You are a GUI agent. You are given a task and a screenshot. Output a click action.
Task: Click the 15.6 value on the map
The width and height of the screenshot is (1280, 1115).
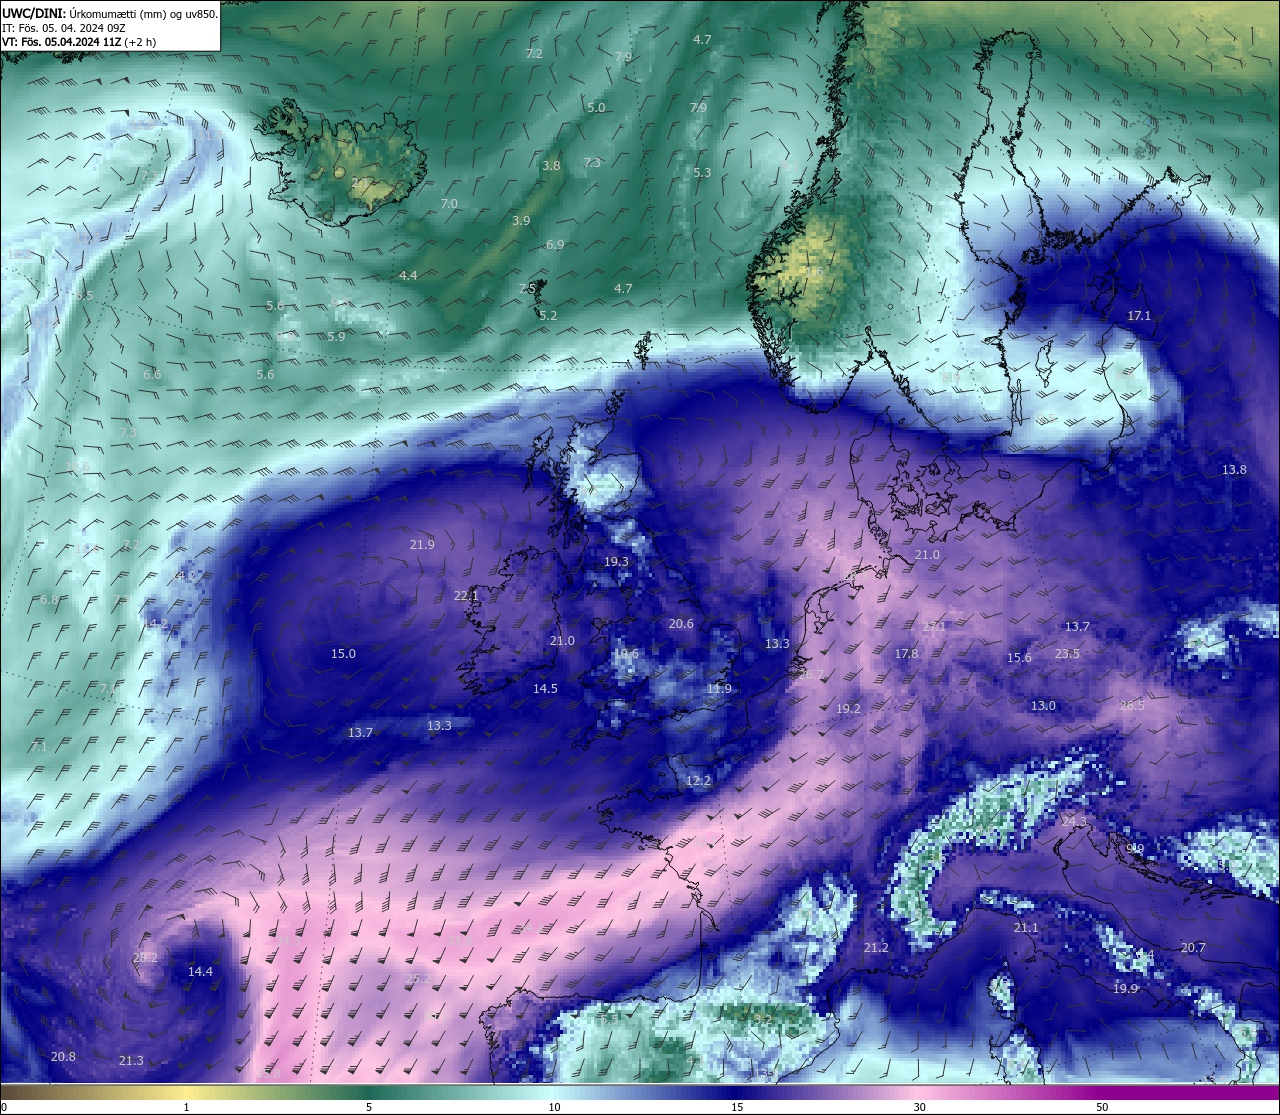[x=1019, y=657]
